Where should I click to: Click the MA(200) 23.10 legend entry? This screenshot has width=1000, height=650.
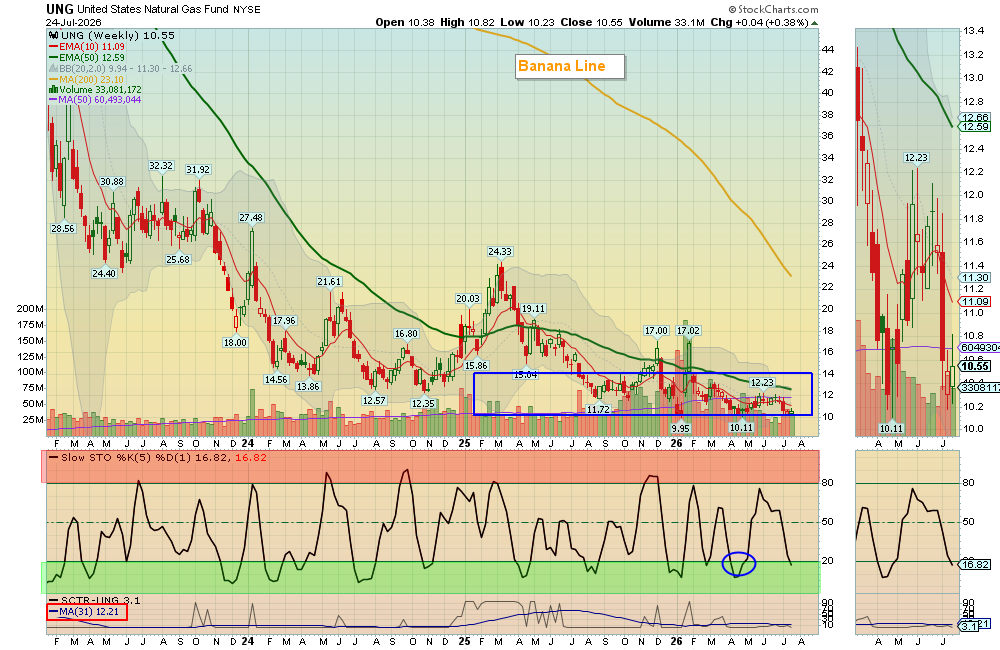coord(87,79)
